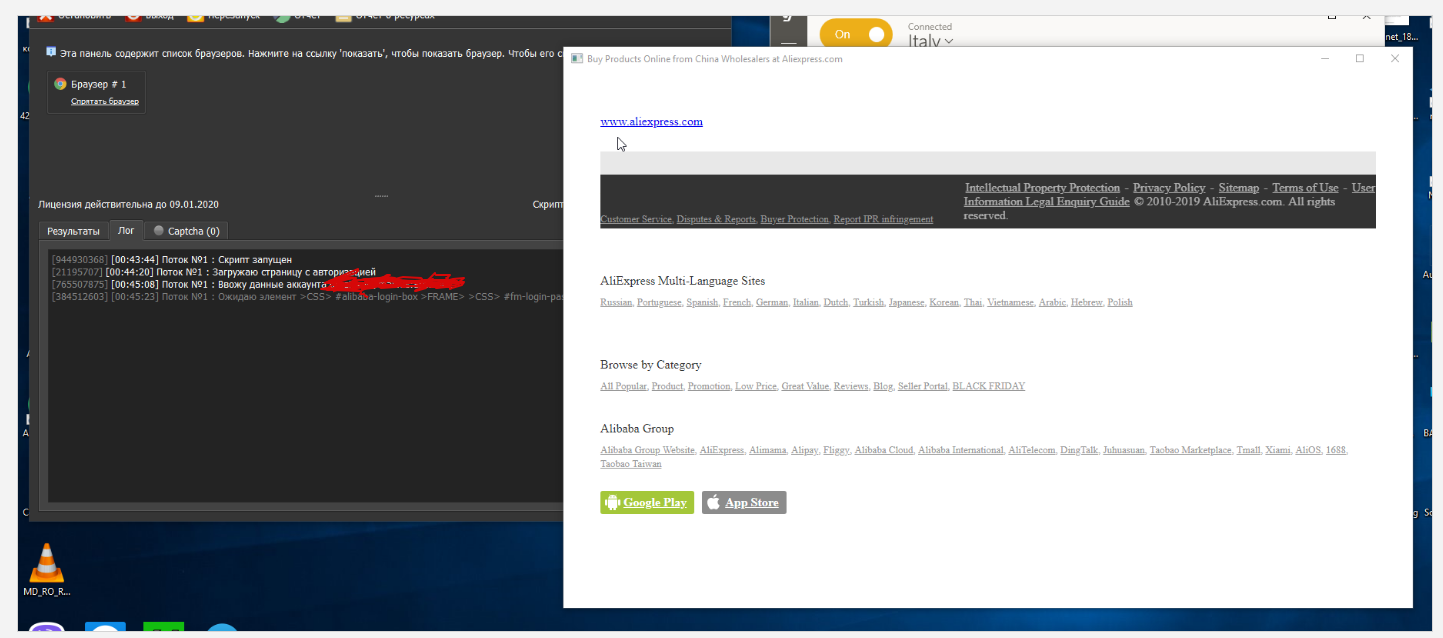
Task: Open the DingTalk link
Action: (1079, 450)
